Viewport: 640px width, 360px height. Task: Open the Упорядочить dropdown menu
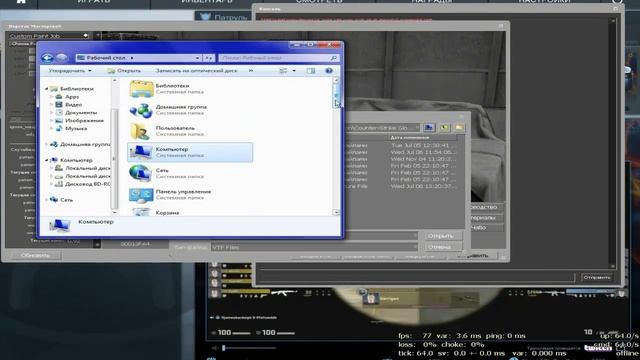click(x=70, y=71)
